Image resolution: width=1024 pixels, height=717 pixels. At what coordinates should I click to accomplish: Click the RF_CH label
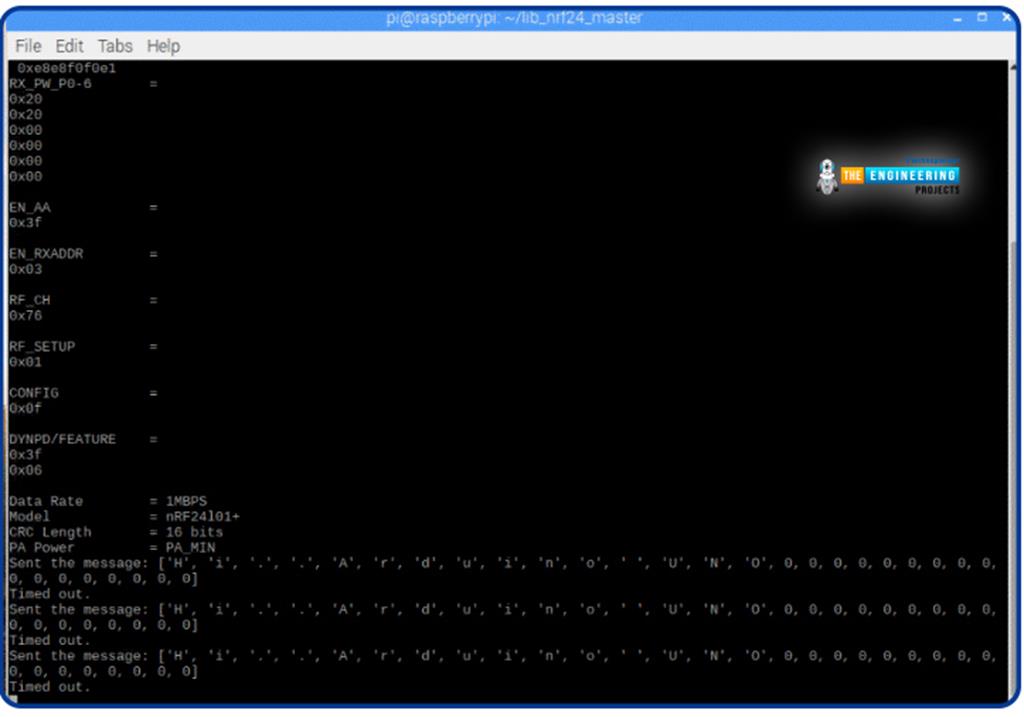[29, 300]
